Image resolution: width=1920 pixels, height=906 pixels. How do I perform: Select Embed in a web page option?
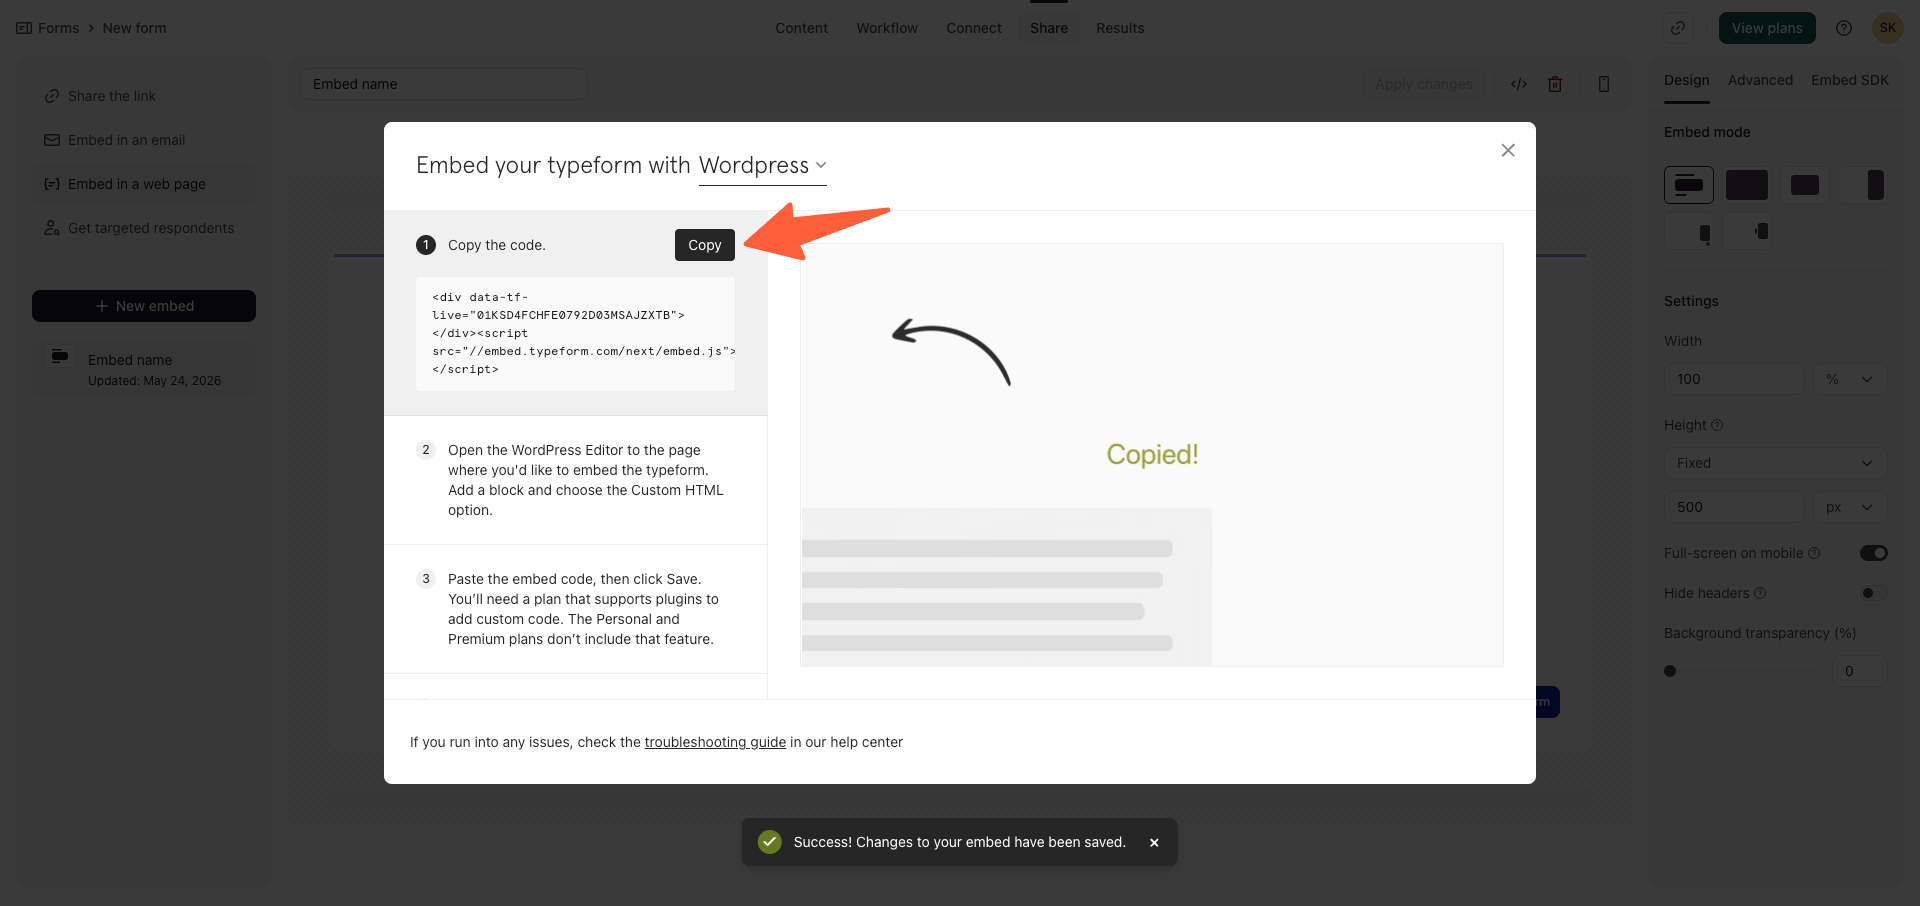144,184
